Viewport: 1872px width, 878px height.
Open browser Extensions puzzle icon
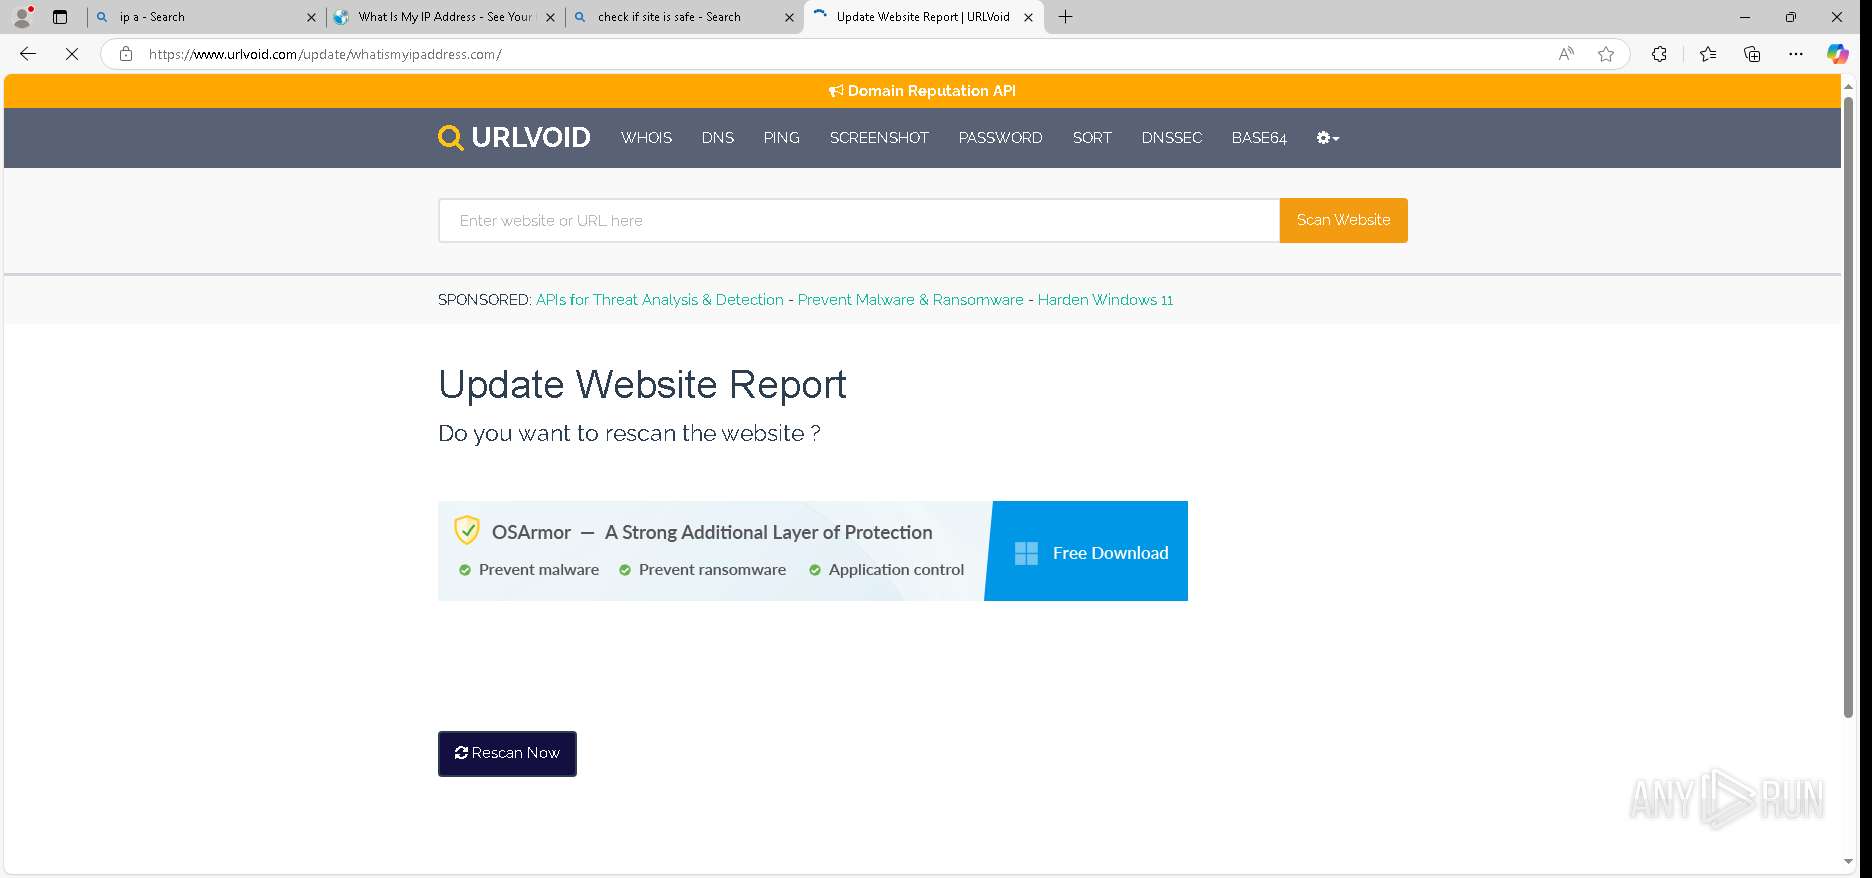[1659, 54]
